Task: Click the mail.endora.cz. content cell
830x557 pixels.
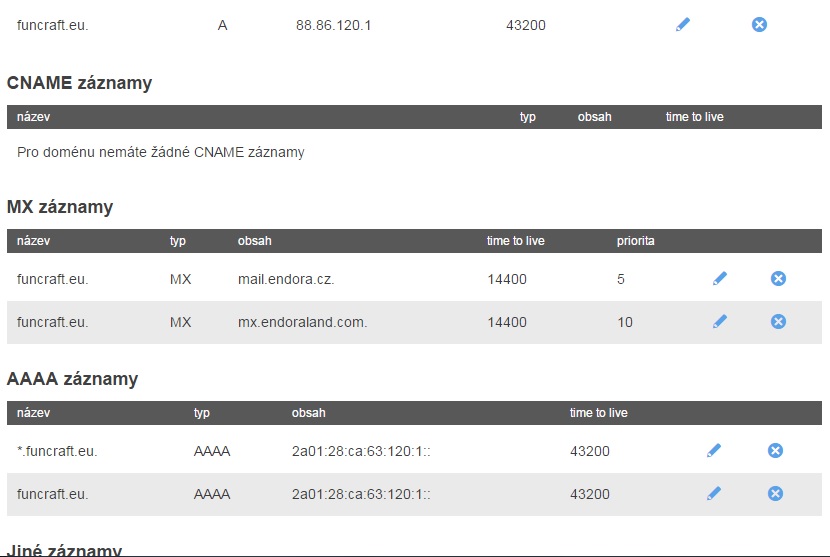Action: point(286,280)
